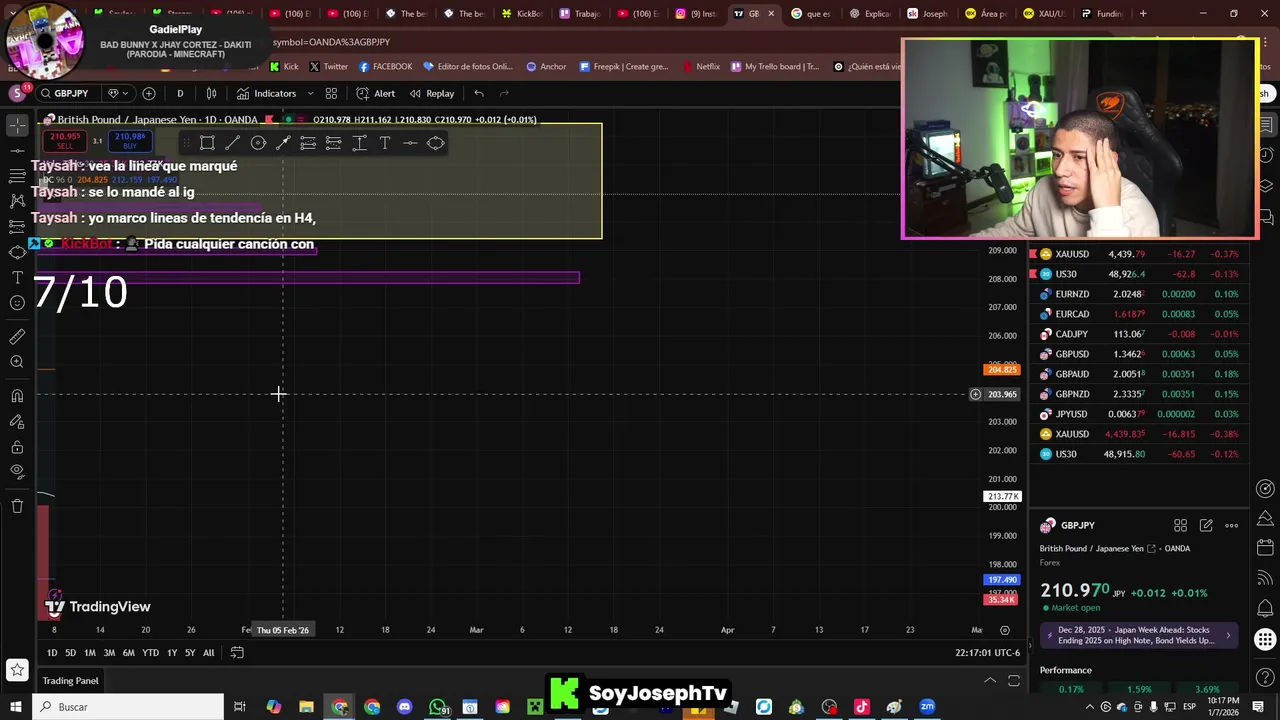This screenshot has width=1280, height=720.
Task: Select the All date range
Action: tap(208, 653)
